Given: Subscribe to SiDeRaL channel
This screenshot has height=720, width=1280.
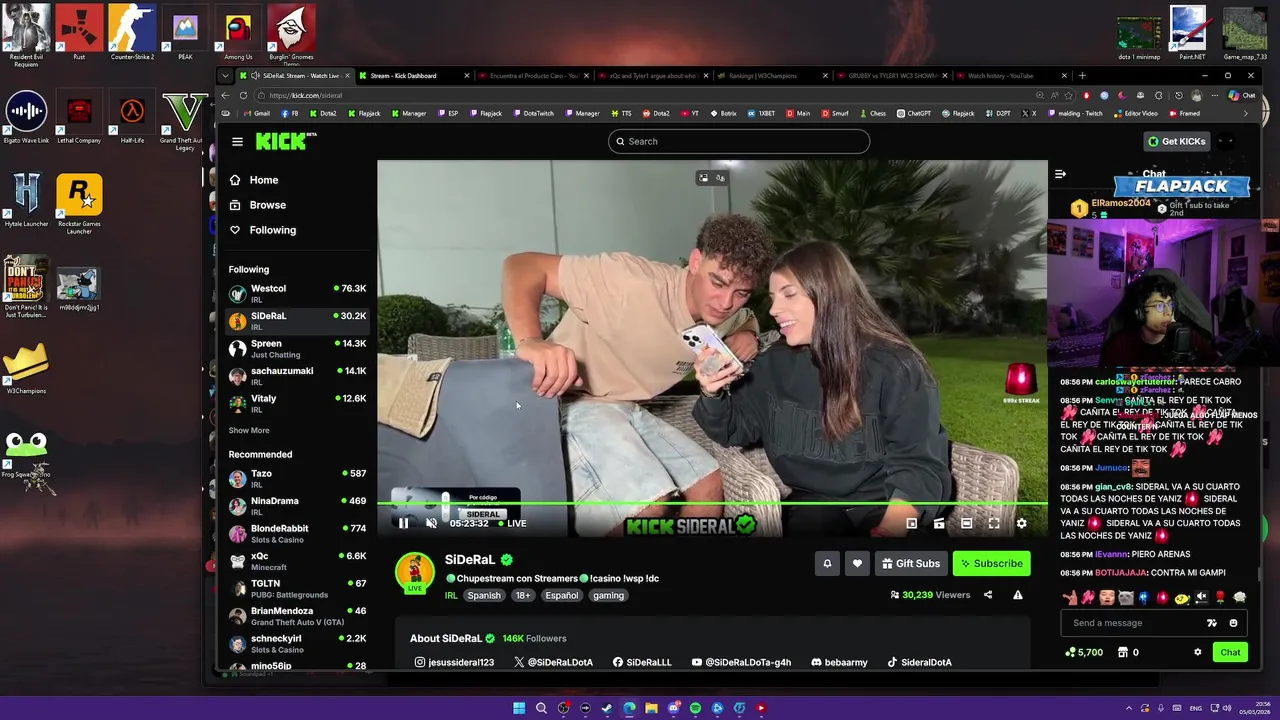Looking at the screenshot, I should pos(991,563).
